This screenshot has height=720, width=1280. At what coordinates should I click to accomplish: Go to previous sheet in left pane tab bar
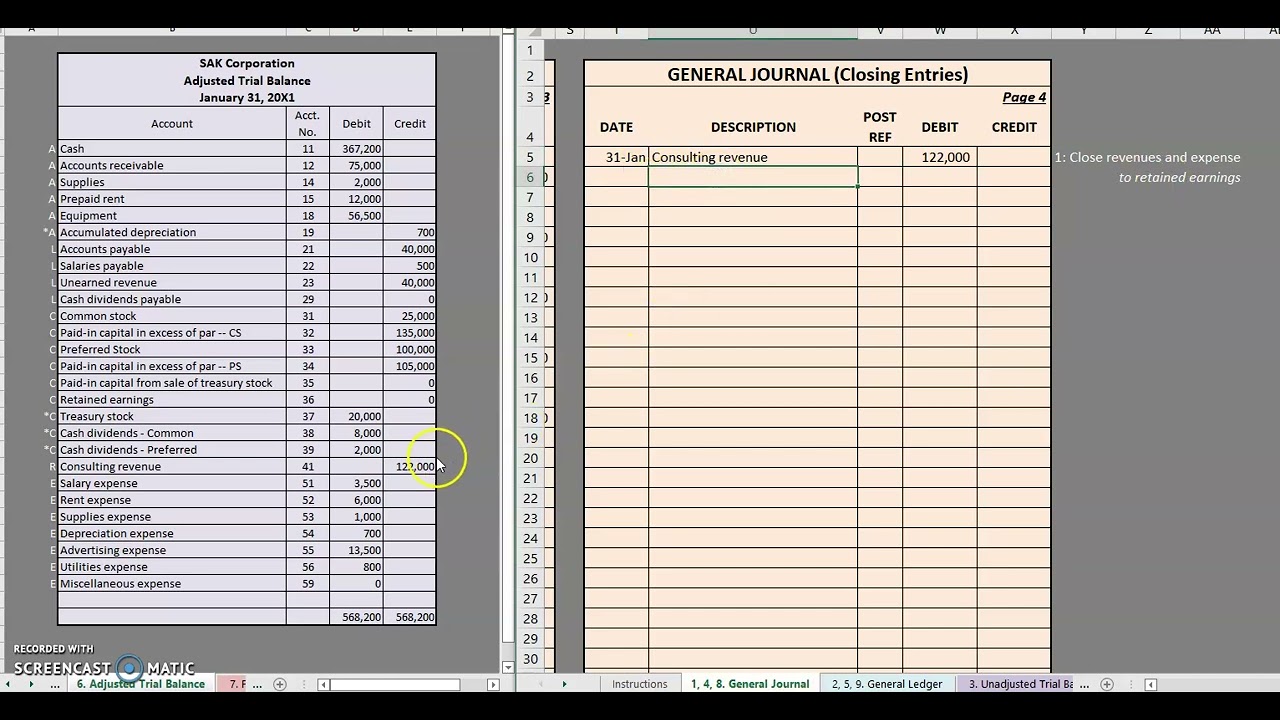click(x=9, y=685)
